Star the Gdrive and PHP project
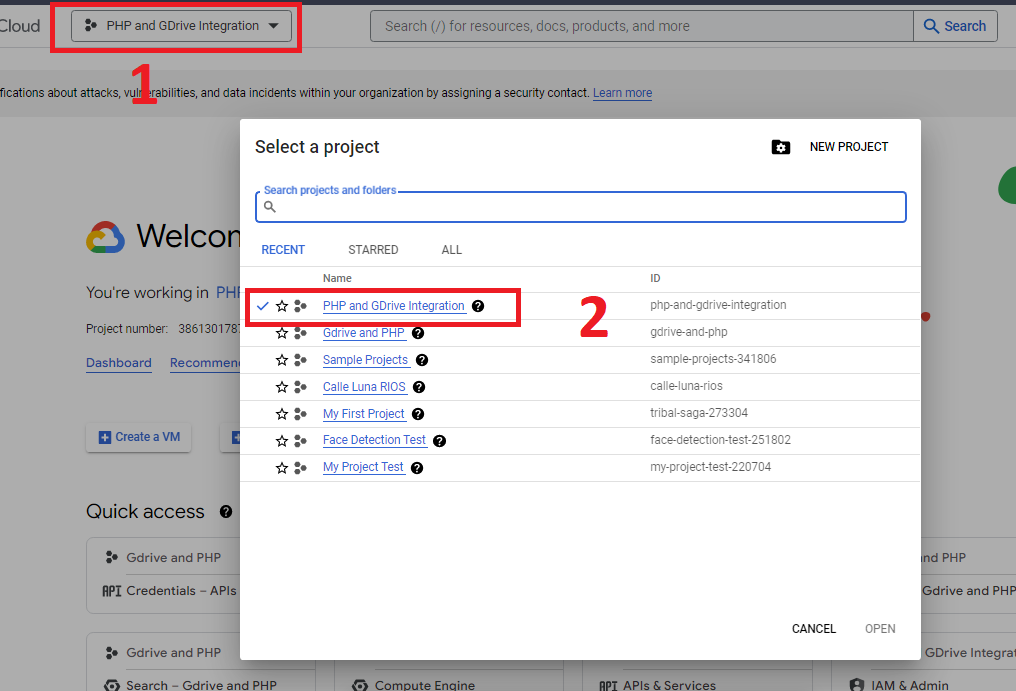The width and height of the screenshot is (1016, 691). tap(282, 333)
